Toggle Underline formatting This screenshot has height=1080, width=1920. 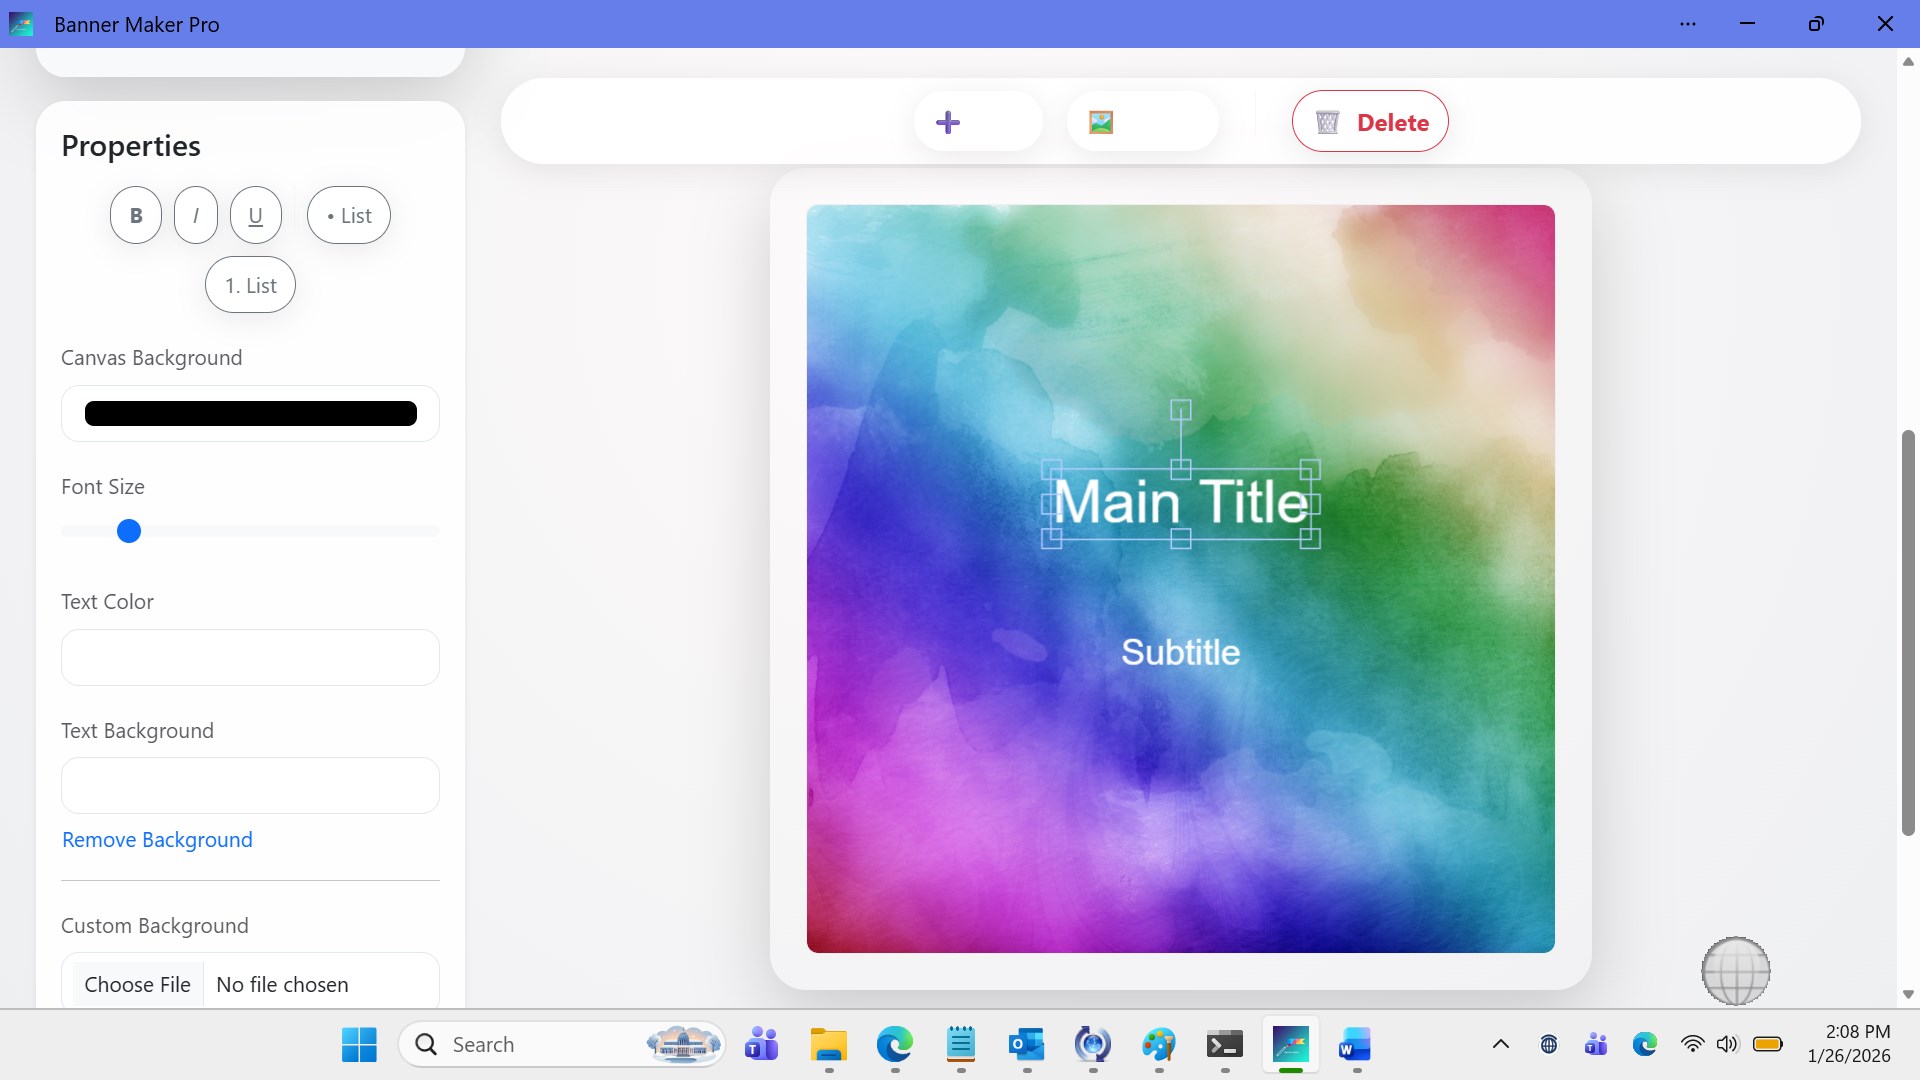(256, 215)
